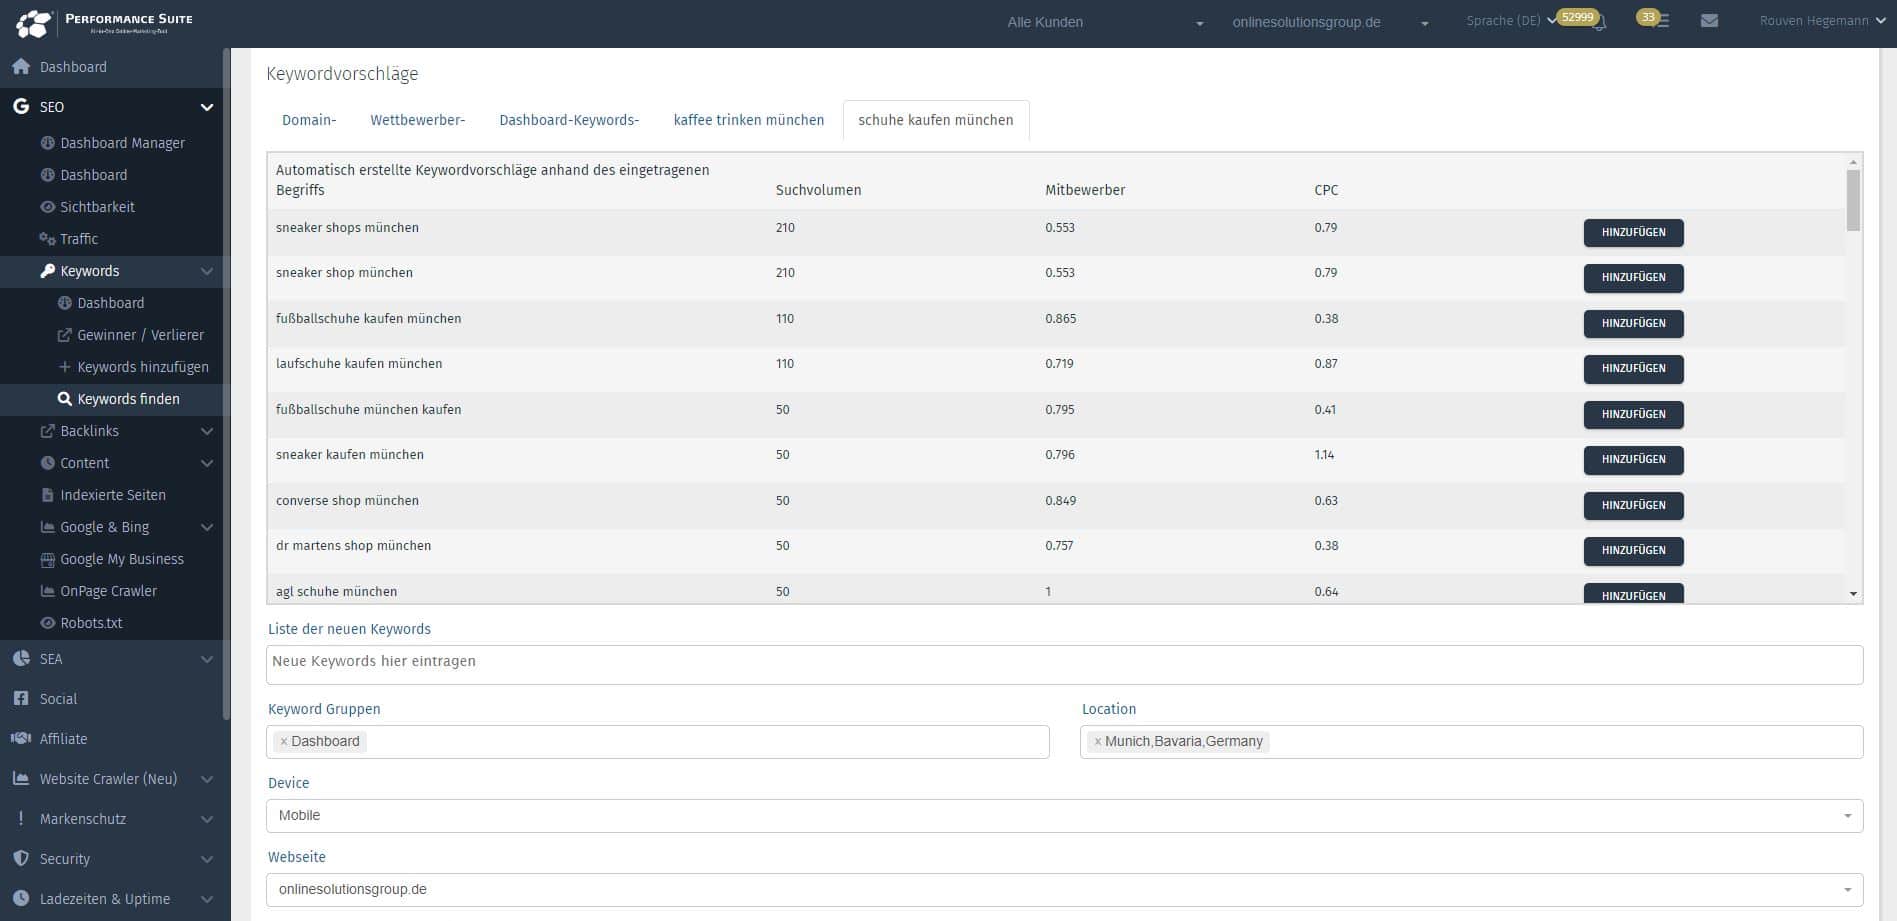Remove the Munich,Bavaria,Germany location tag

click(1098, 742)
